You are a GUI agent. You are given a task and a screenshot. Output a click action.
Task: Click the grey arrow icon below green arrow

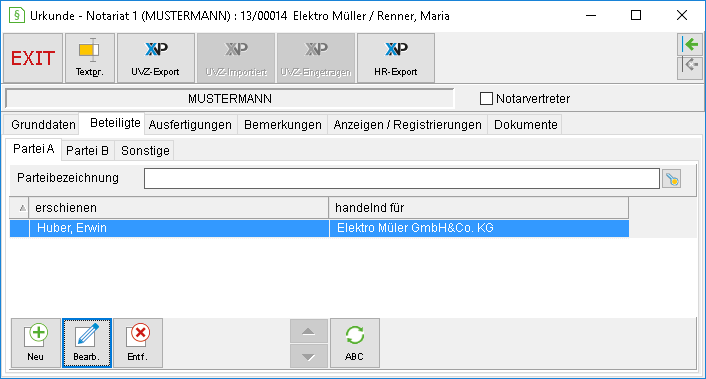pyautogui.click(x=690, y=68)
